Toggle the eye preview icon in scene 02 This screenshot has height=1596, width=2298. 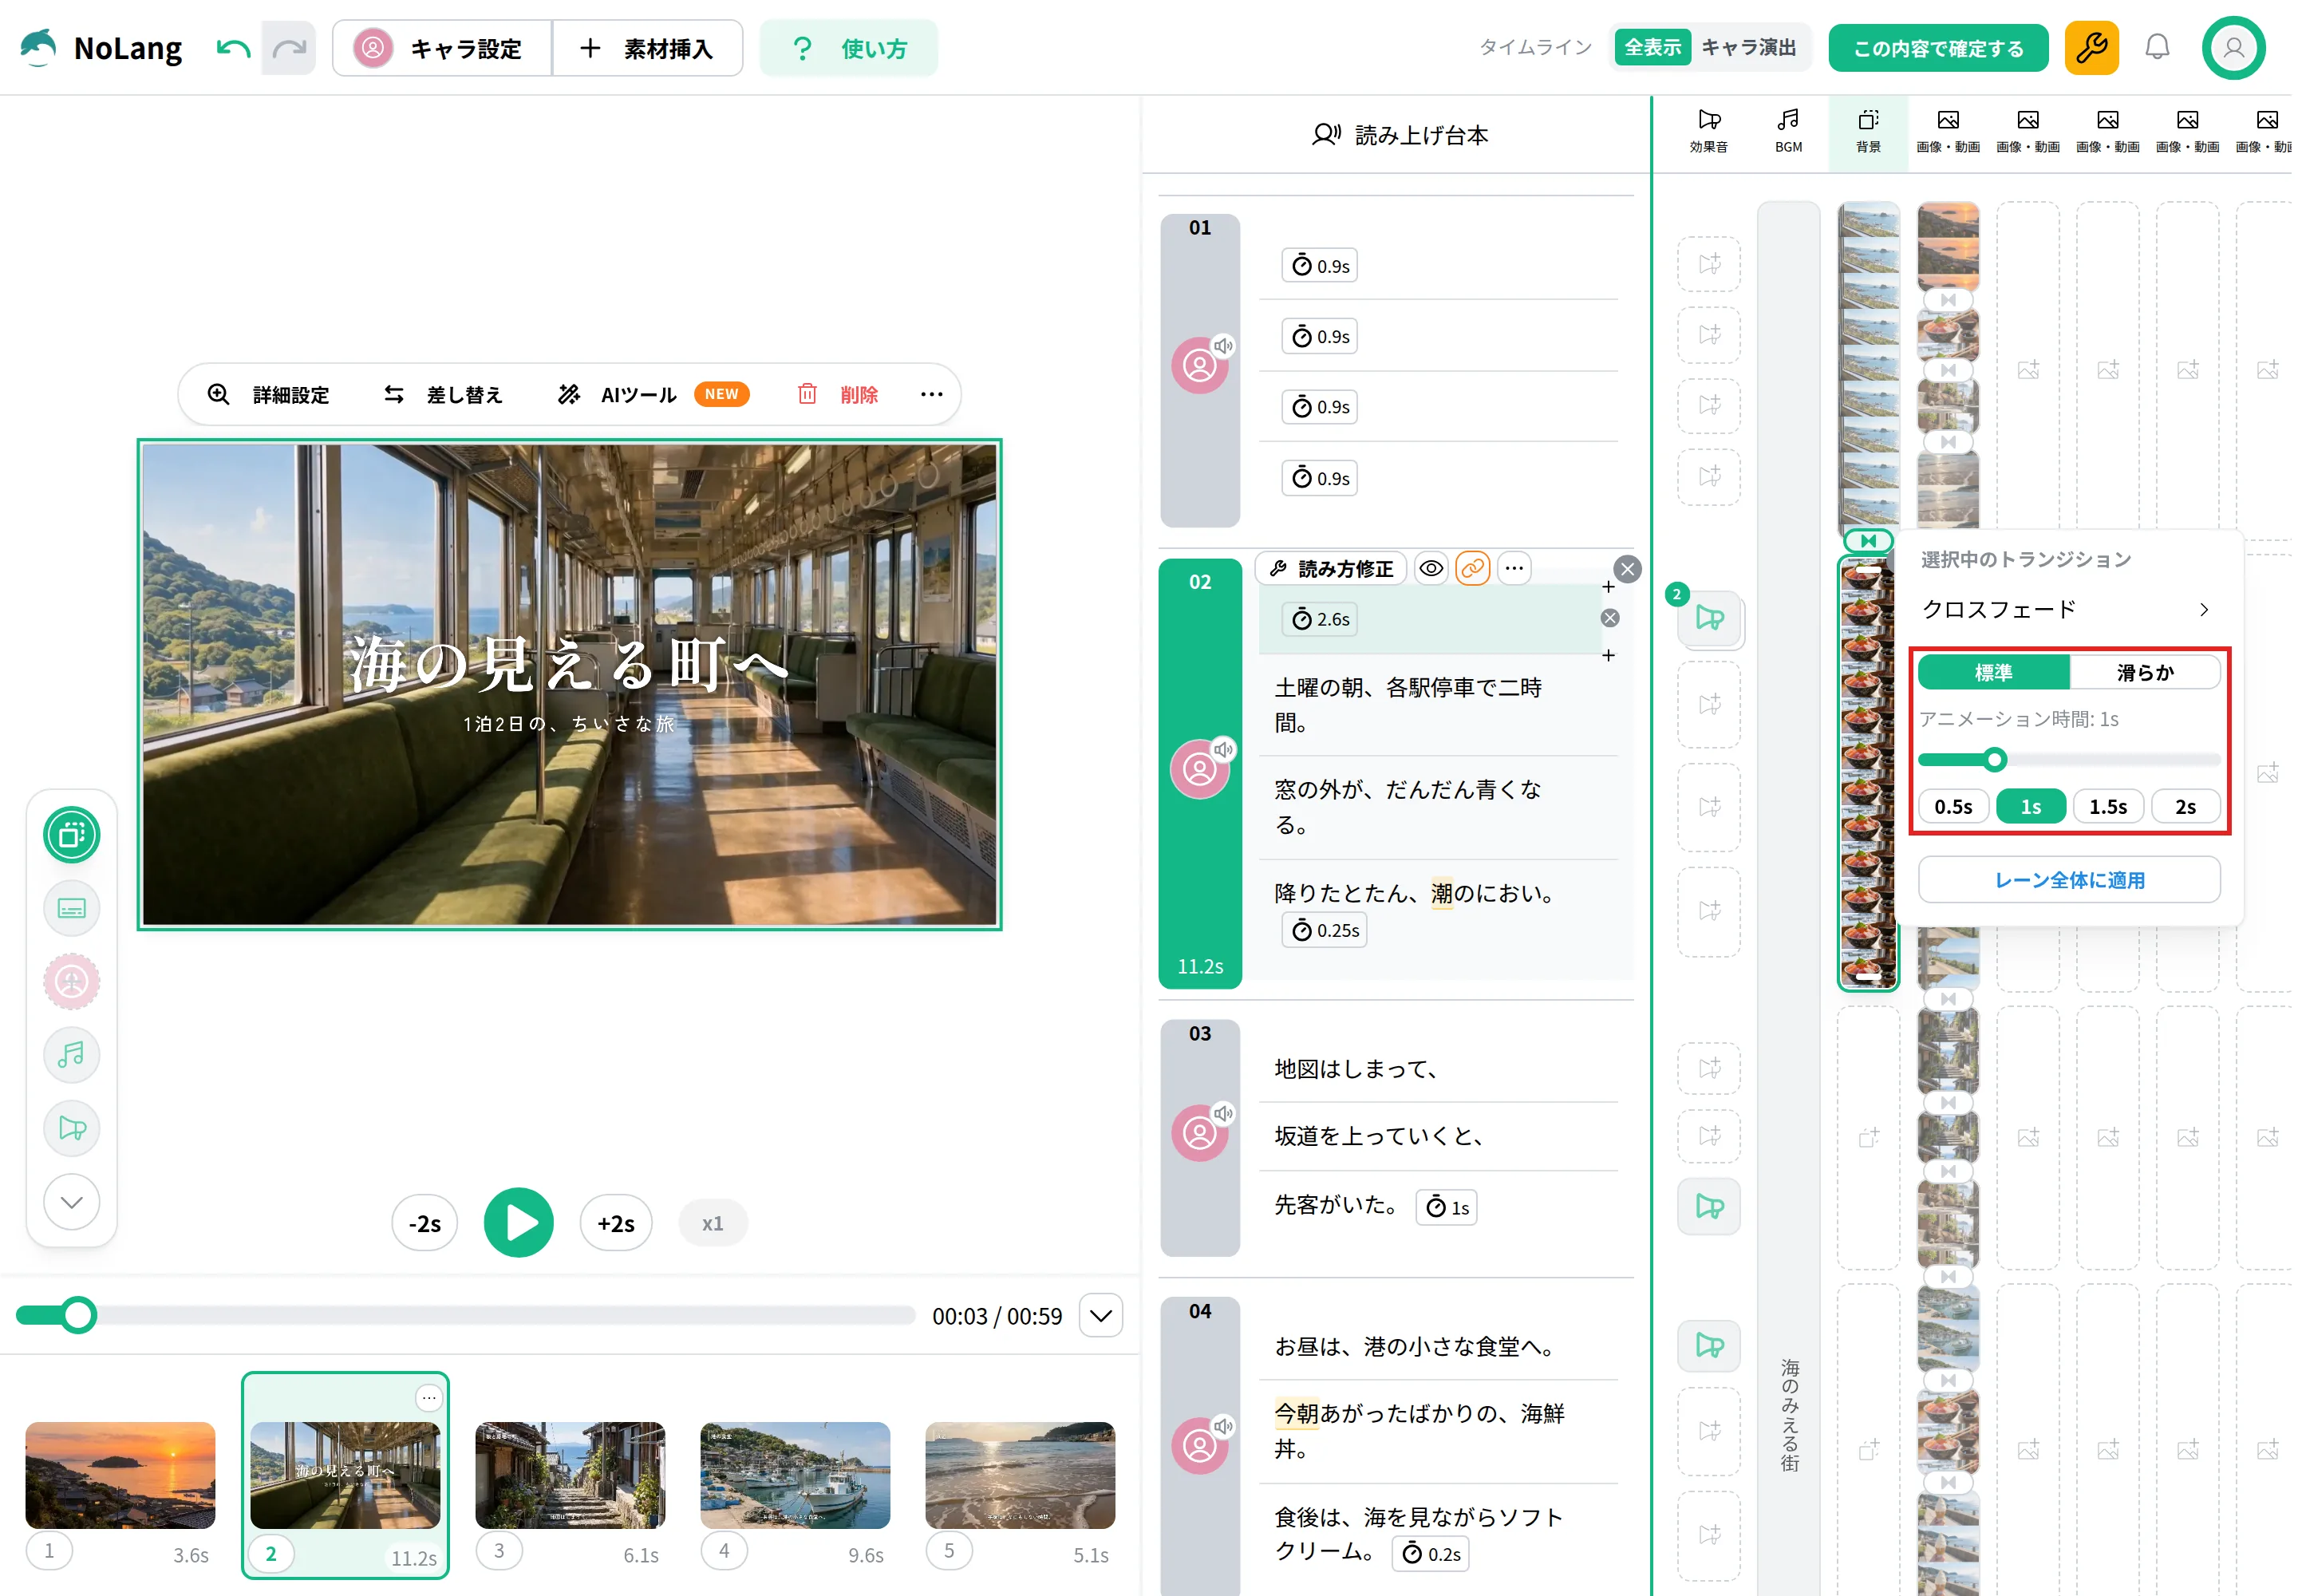(x=1431, y=568)
